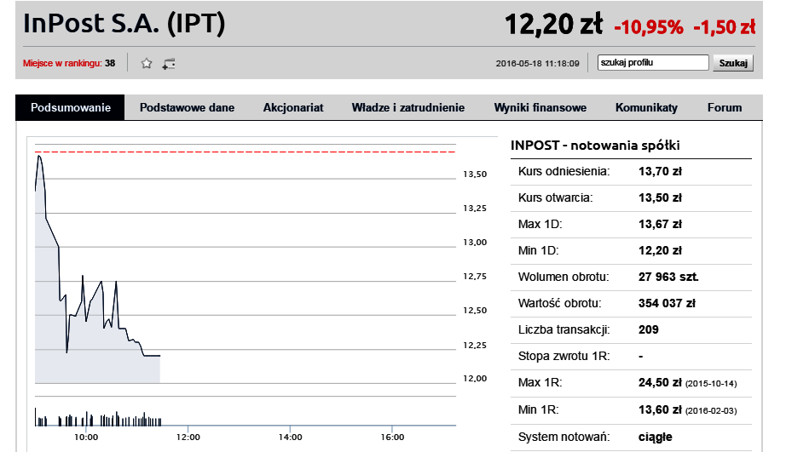Click the timestamp 2016-05-18 11:18:09
Screen dimensions: 786x452
(x=537, y=64)
